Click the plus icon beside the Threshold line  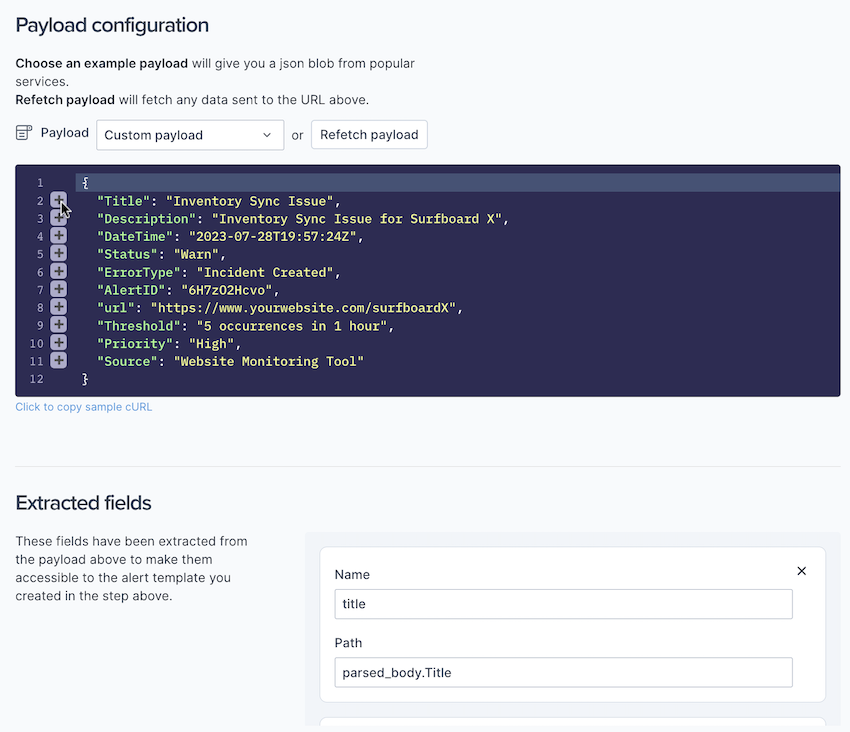point(58,325)
